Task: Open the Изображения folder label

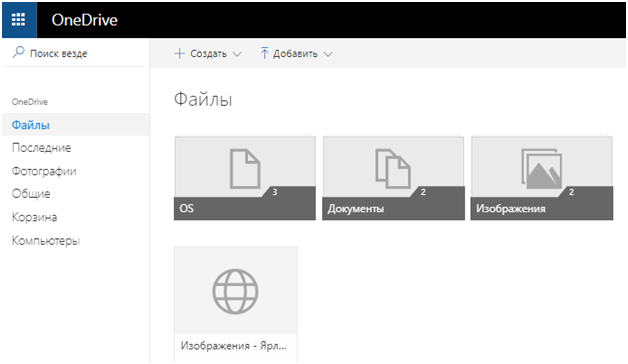Action: click(x=511, y=209)
